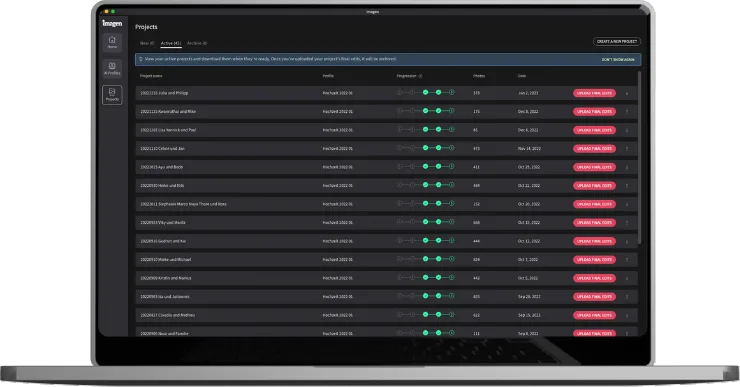The height and width of the screenshot is (387, 740).
Task: Click Create a New Project button
Action: tap(617, 42)
